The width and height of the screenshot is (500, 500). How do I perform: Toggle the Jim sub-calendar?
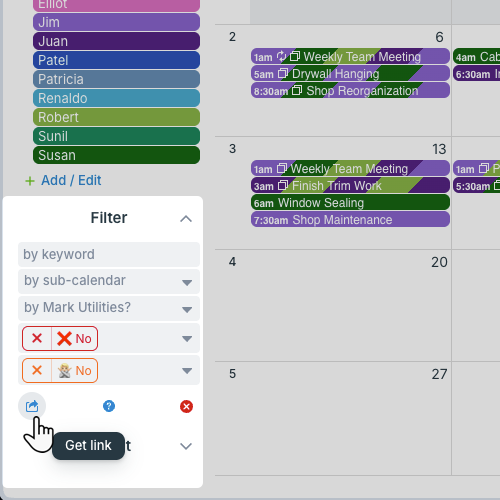coord(116,22)
